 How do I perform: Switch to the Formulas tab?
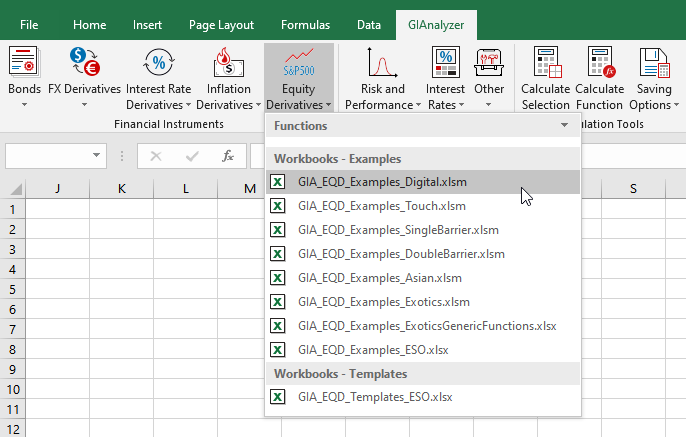point(305,25)
